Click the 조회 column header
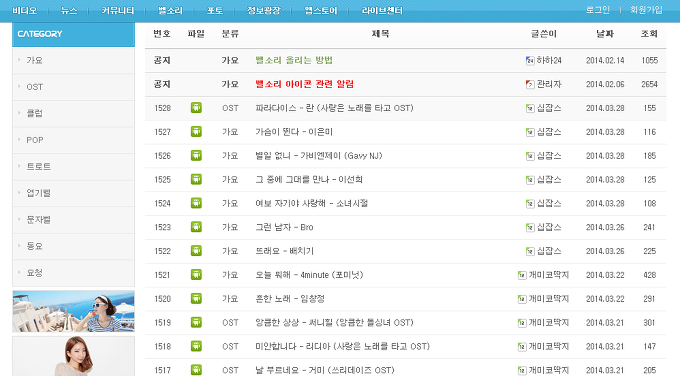Screen dimensions: 680x376 click(x=649, y=33)
